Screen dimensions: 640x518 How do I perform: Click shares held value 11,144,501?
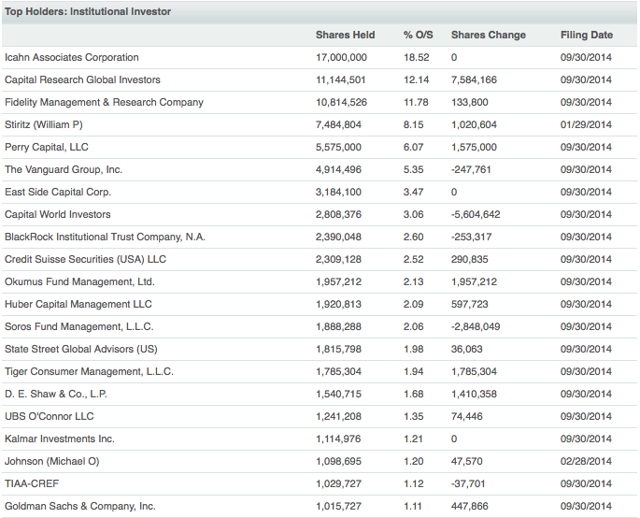(340, 80)
